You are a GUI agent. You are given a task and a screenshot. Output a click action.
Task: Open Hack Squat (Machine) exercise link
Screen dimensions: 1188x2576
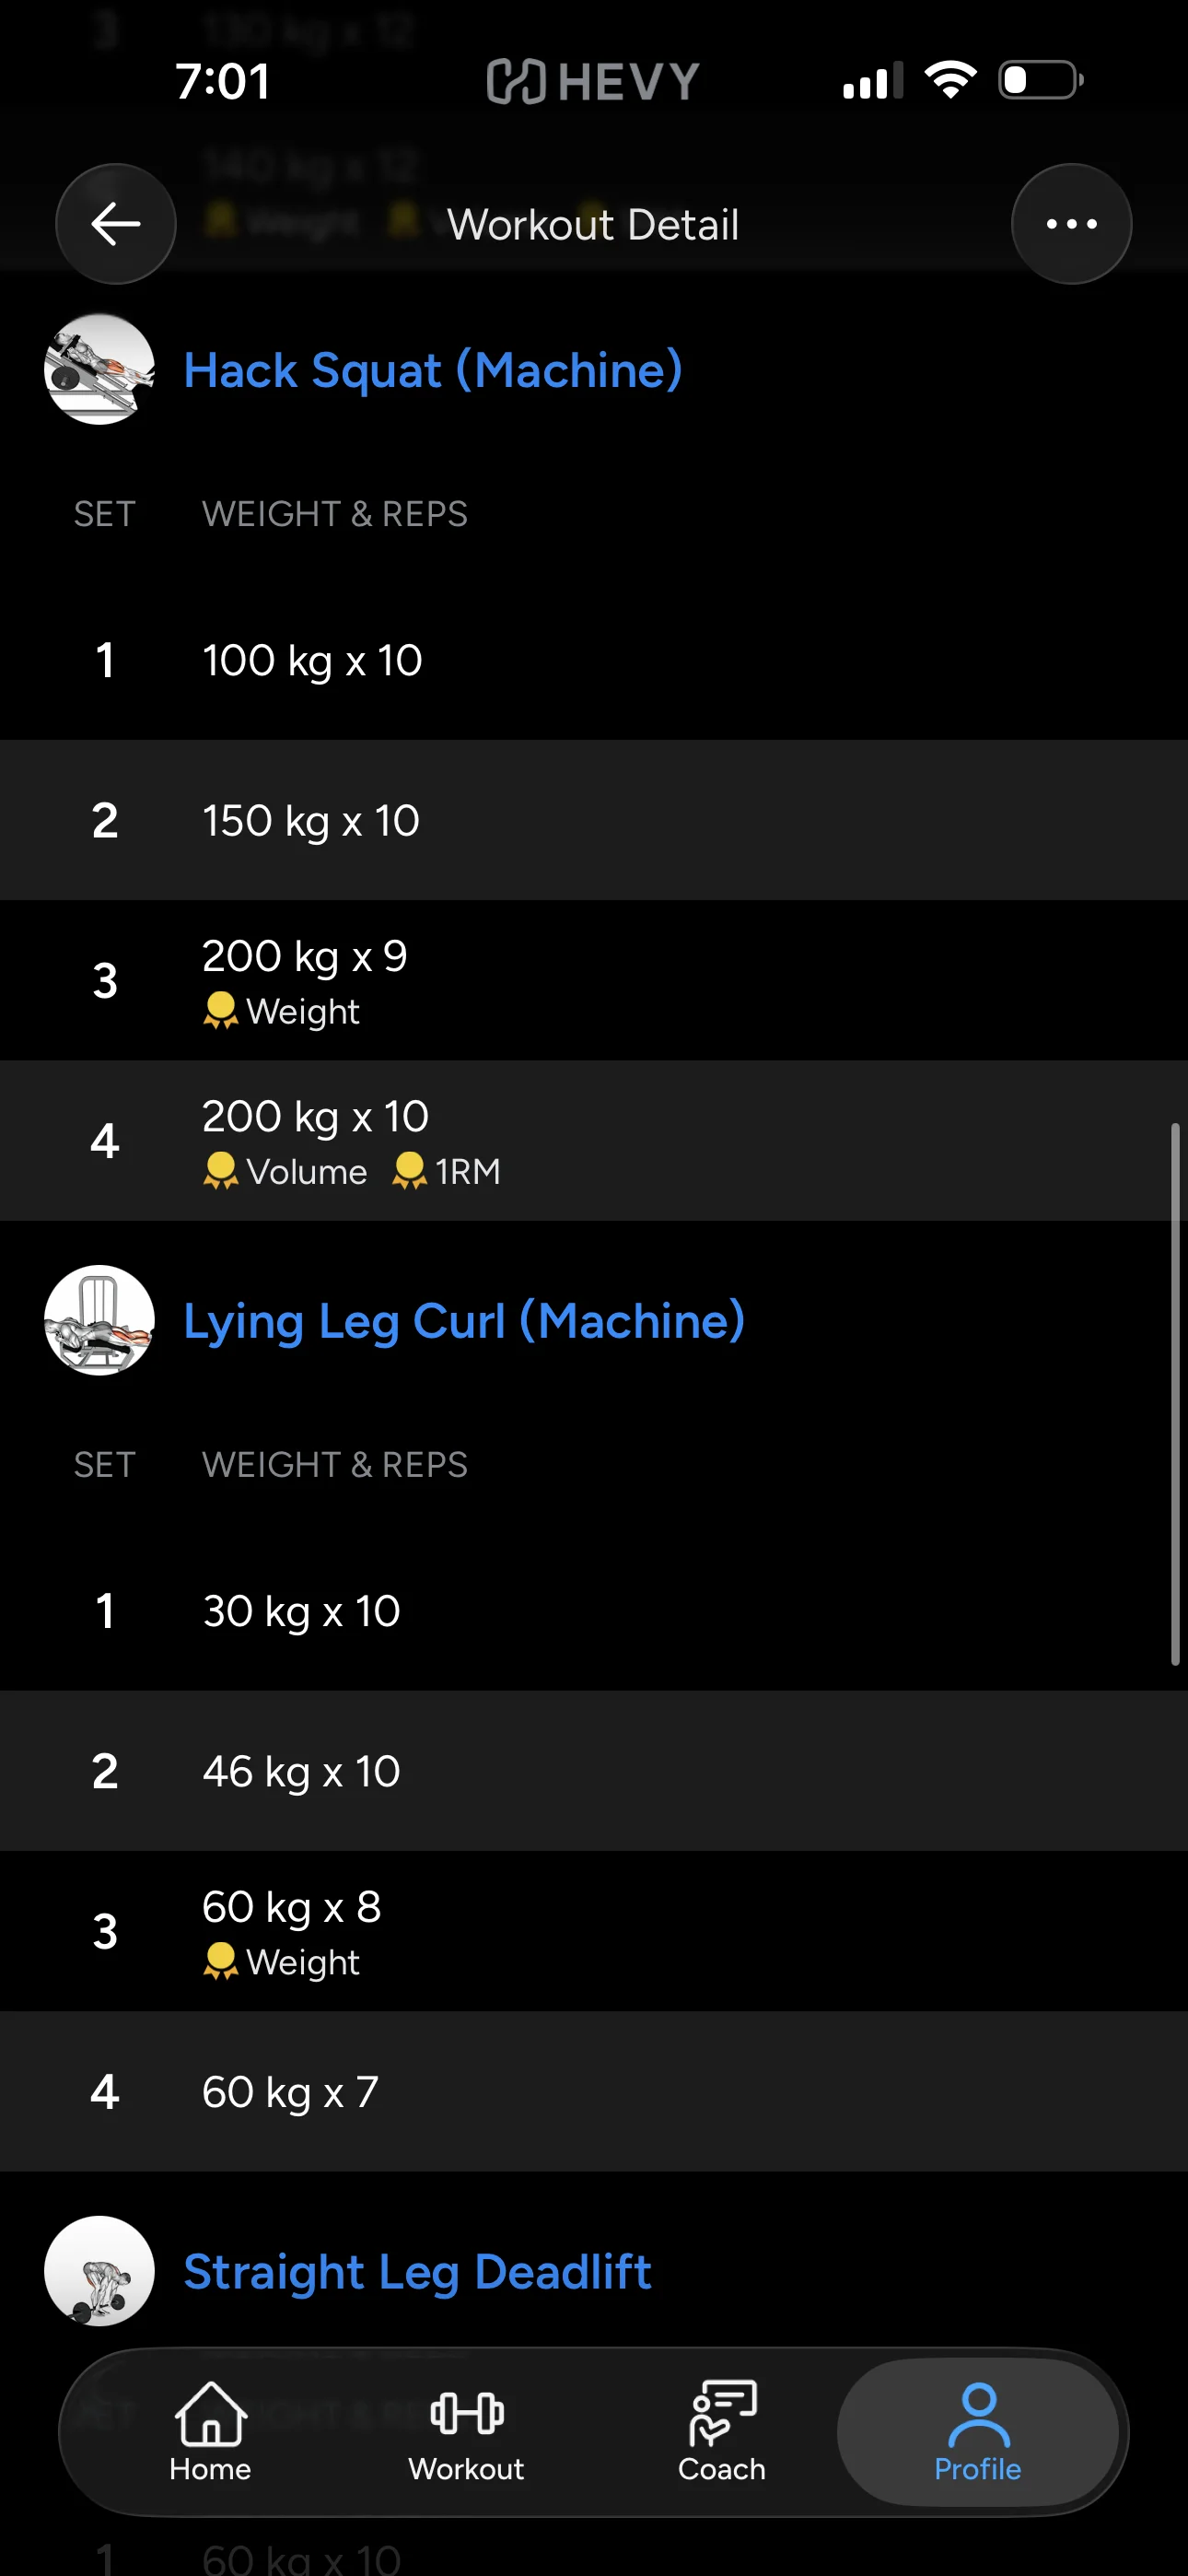tap(433, 370)
